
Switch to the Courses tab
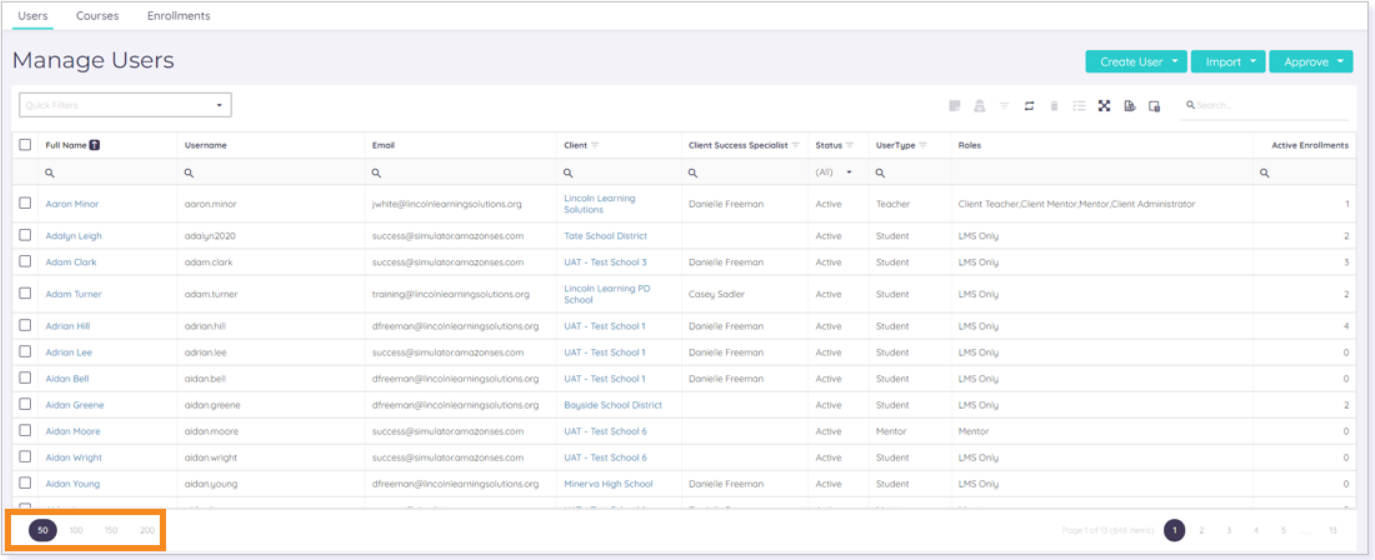97,16
